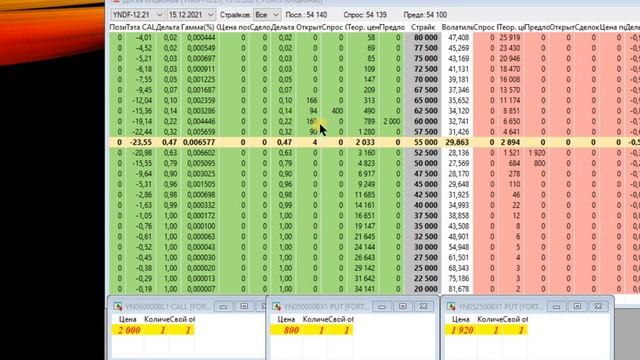Expand the Страйков 'Все' dropdown

tap(267, 15)
